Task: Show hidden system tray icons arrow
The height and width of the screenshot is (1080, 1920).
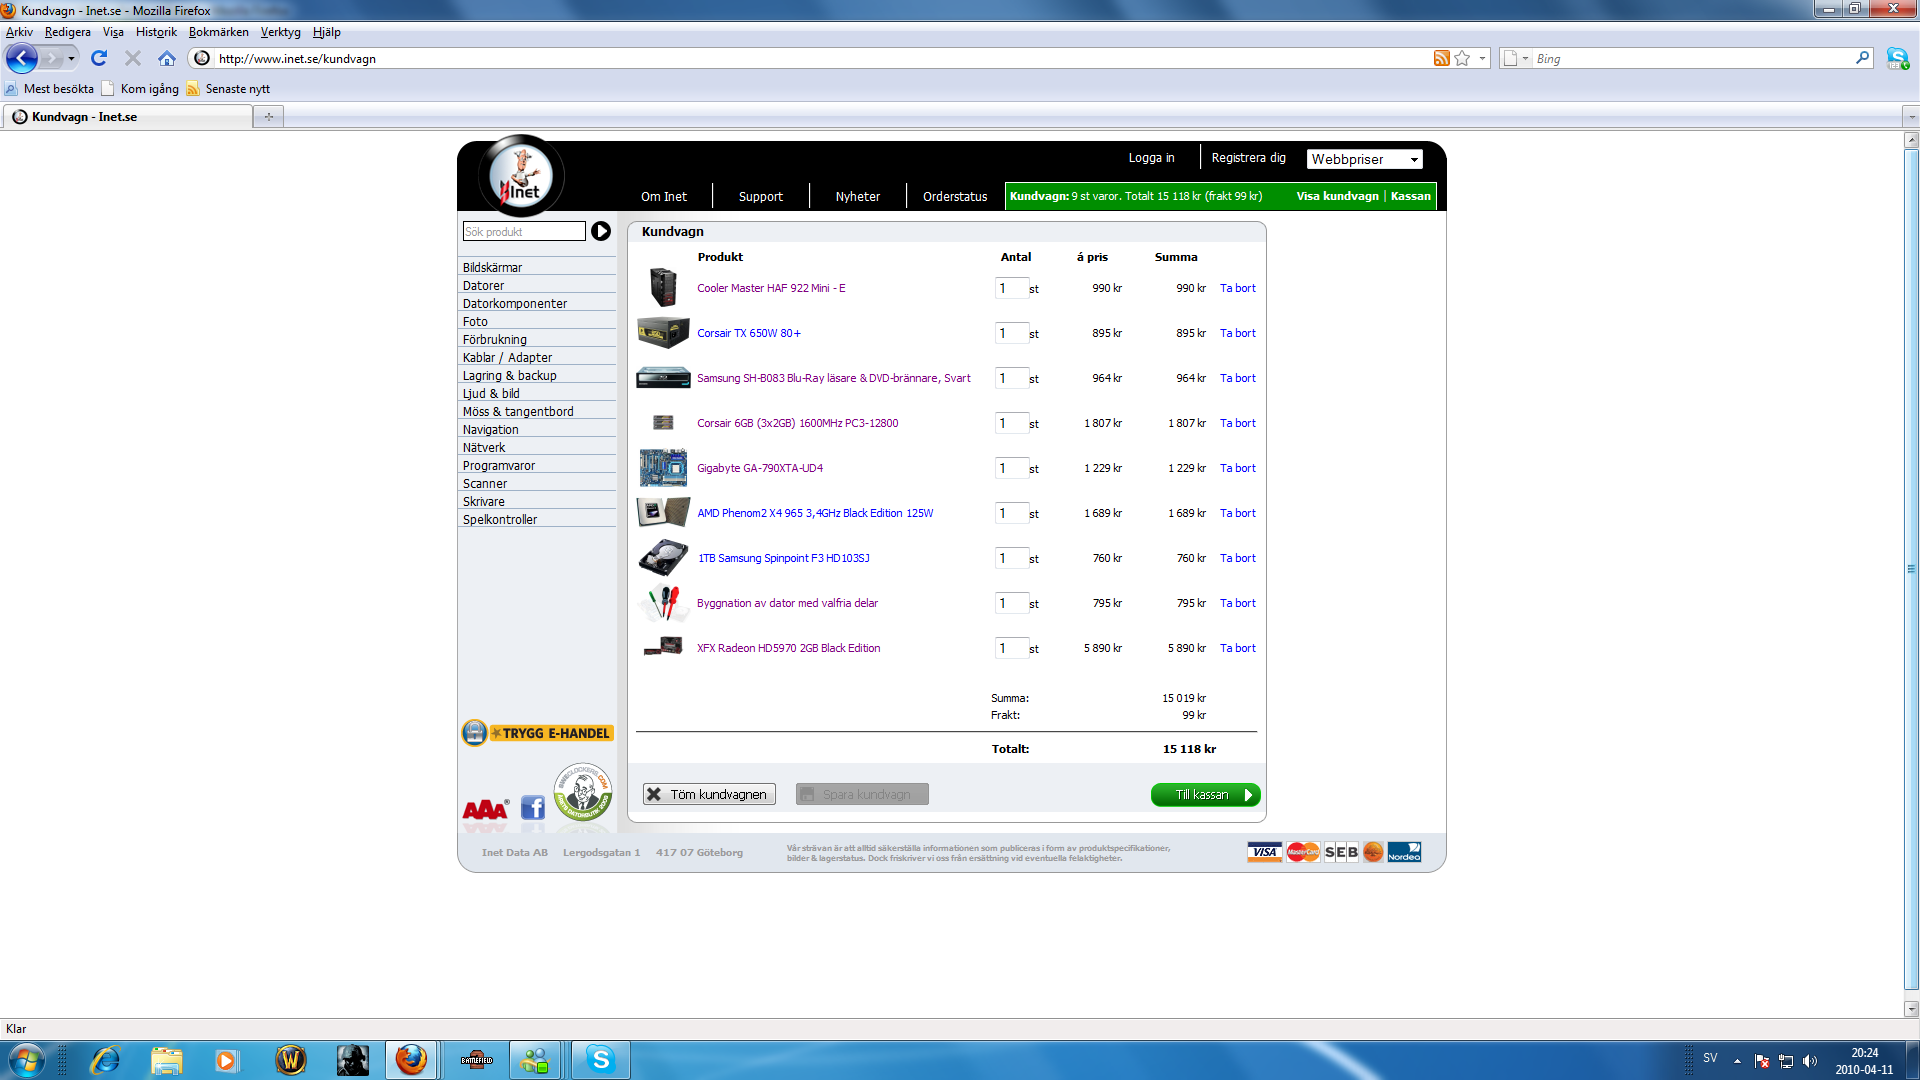Action: point(1737,1061)
